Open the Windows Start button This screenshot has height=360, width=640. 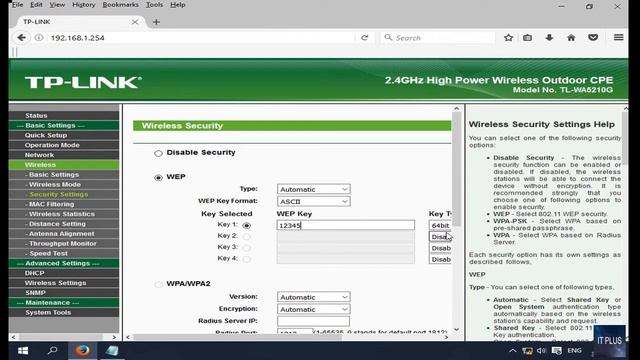[23, 351]
